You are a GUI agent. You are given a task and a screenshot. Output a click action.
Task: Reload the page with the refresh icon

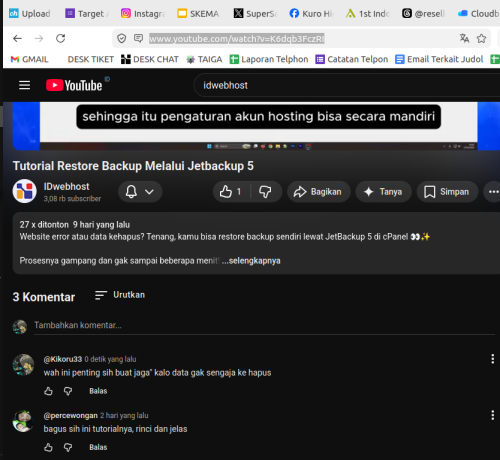point(60,39)
